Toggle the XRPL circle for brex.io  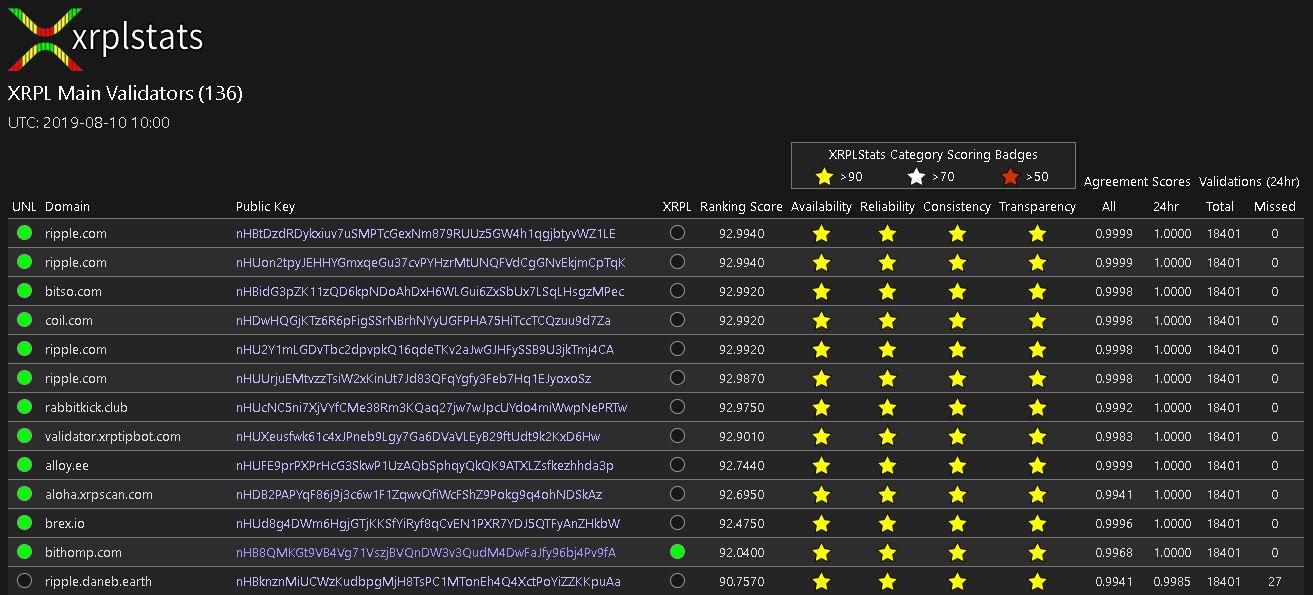click(677, 522)
